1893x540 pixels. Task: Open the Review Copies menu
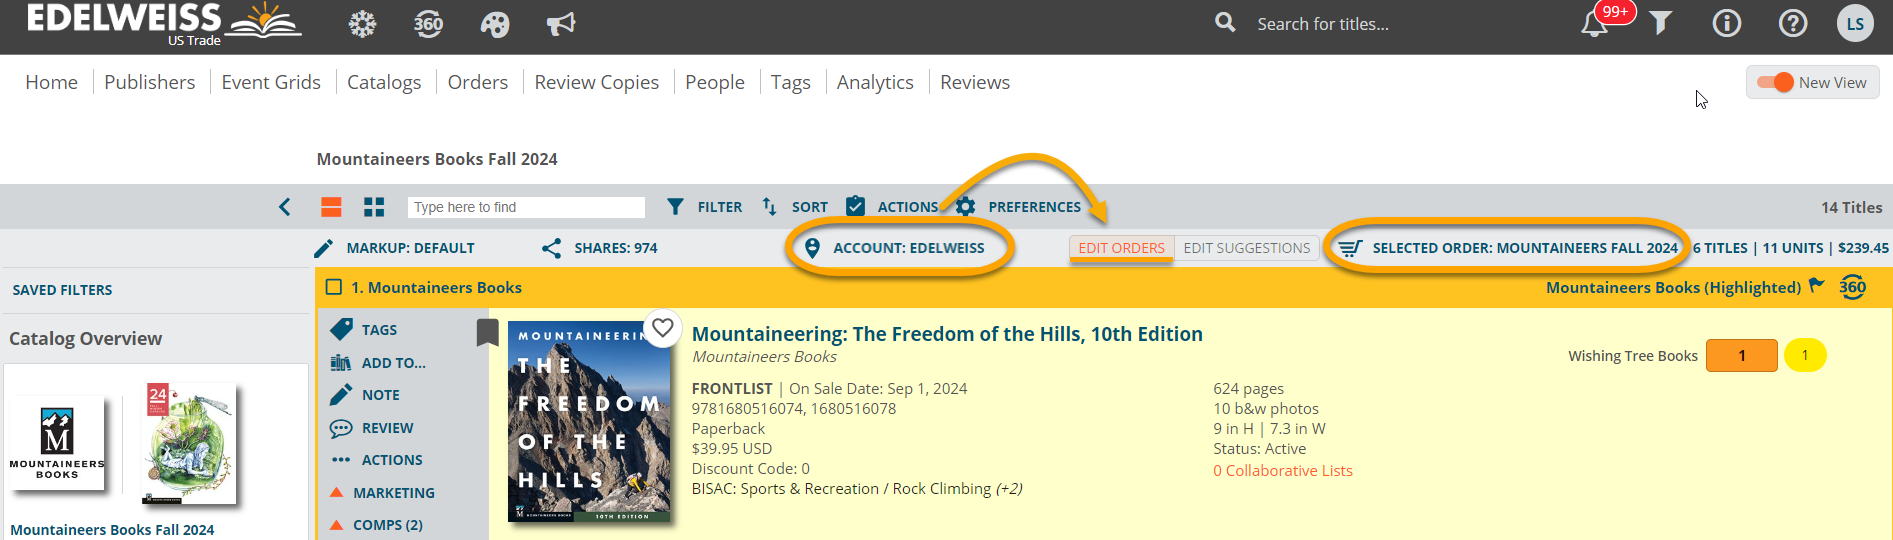click(x=597, y=82)
